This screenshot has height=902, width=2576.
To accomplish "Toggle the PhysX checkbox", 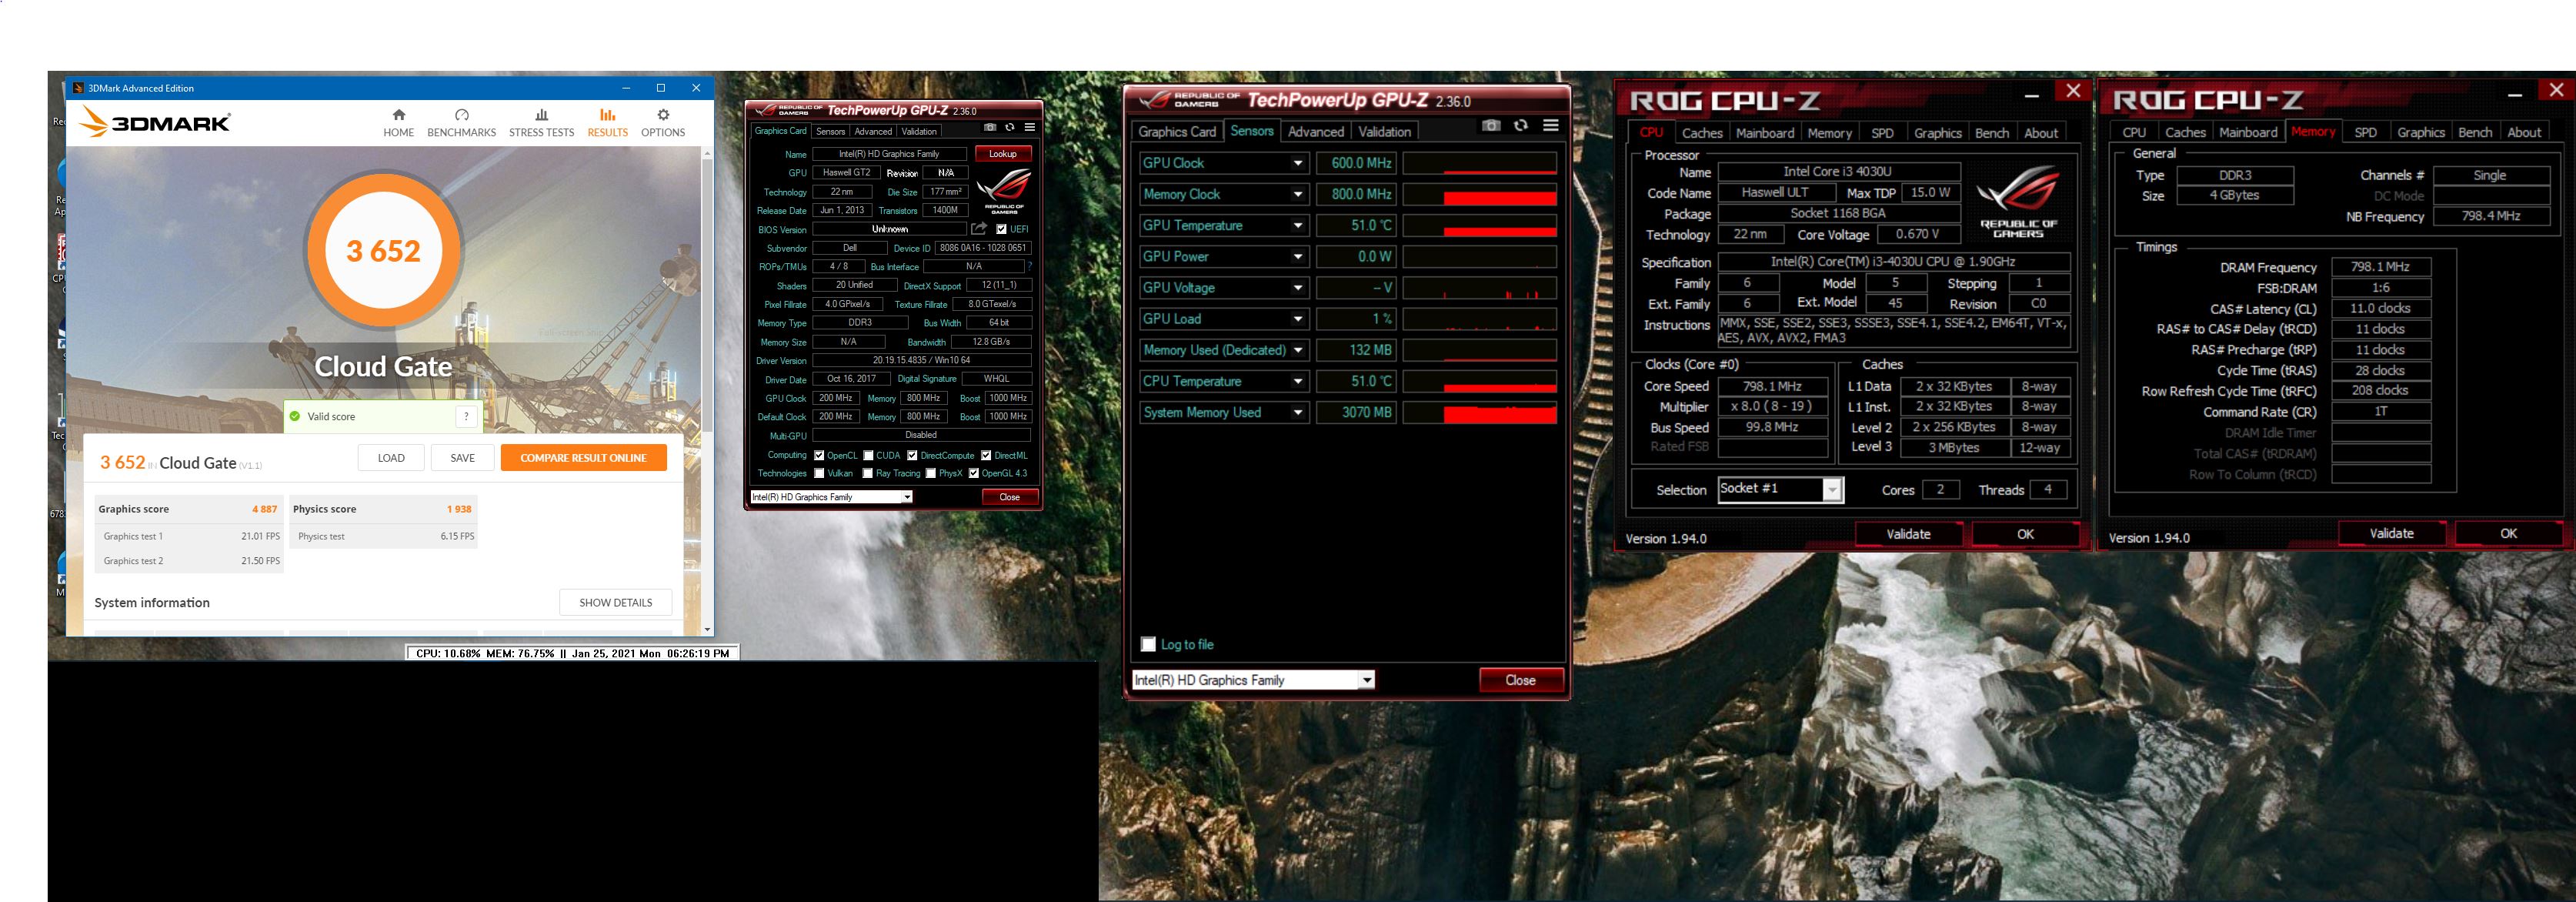I will [931, 473].
